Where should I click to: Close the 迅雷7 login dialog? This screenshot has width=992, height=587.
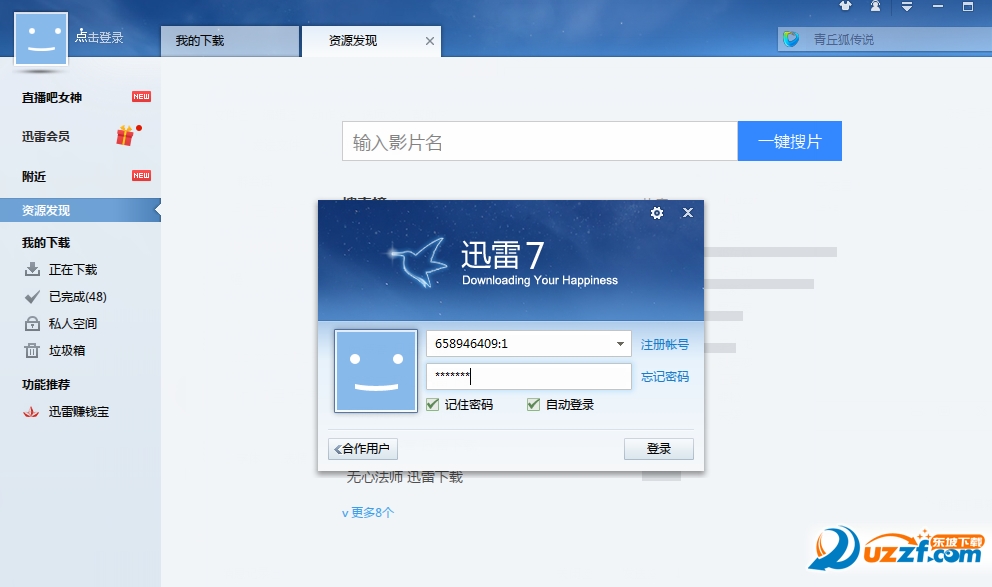tap(688, 213)
